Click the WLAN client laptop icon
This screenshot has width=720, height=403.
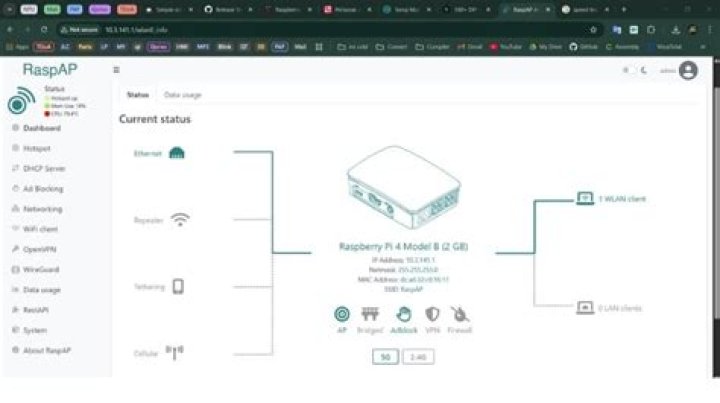click(585, 198)
